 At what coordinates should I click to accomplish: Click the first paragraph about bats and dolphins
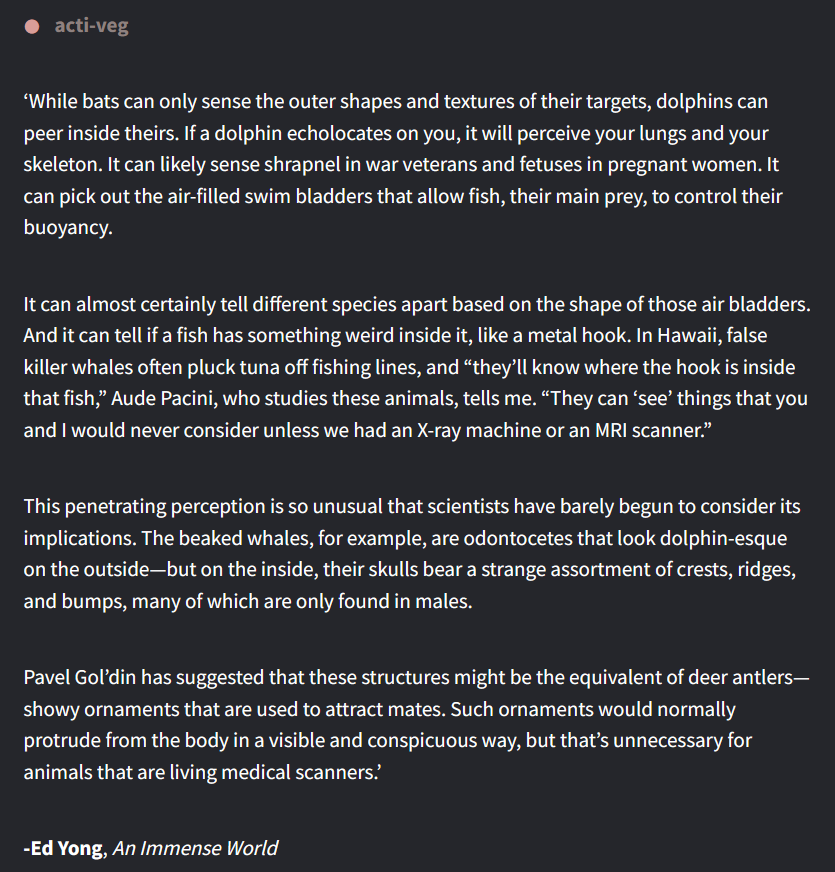(400, 164)
